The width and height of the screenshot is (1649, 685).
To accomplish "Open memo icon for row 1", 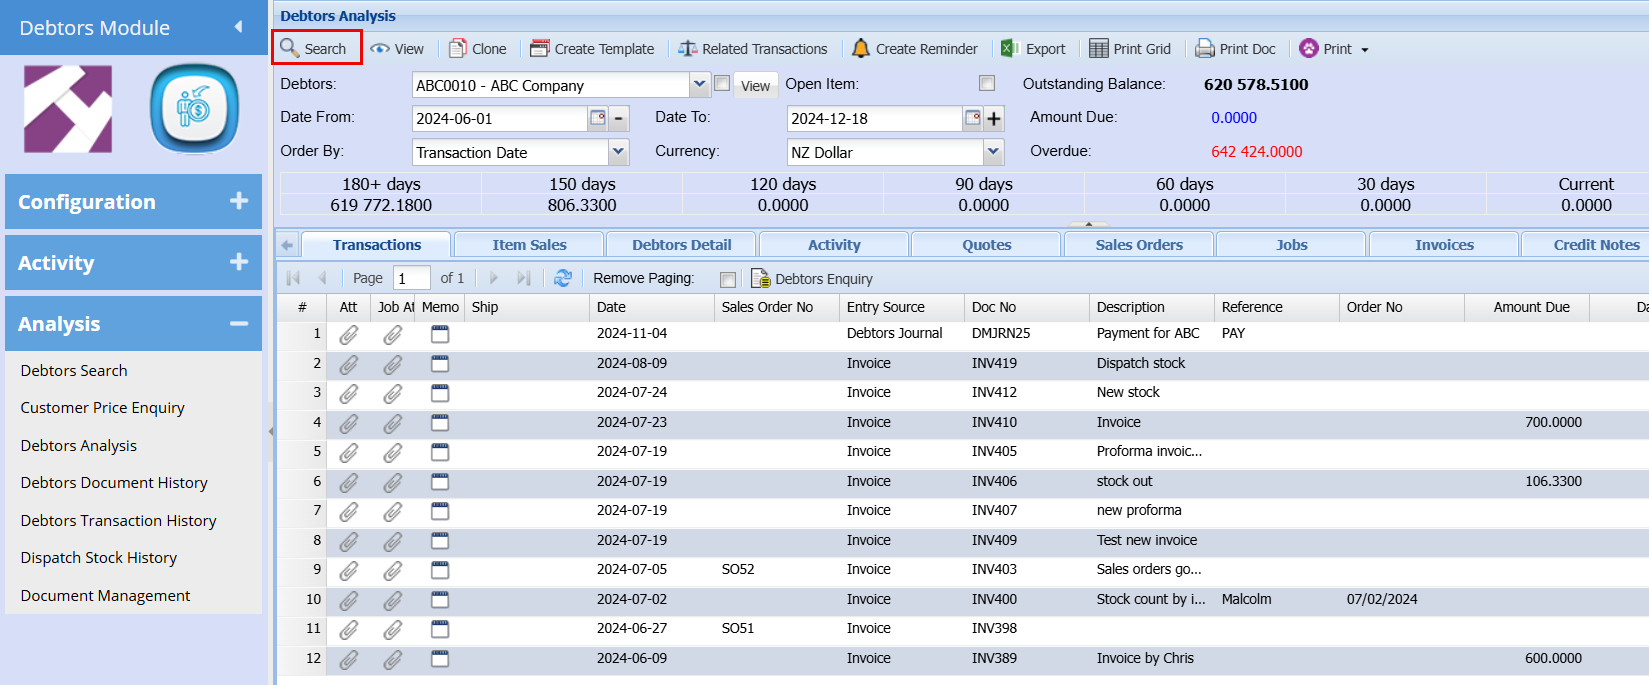I will pos(440,334).
